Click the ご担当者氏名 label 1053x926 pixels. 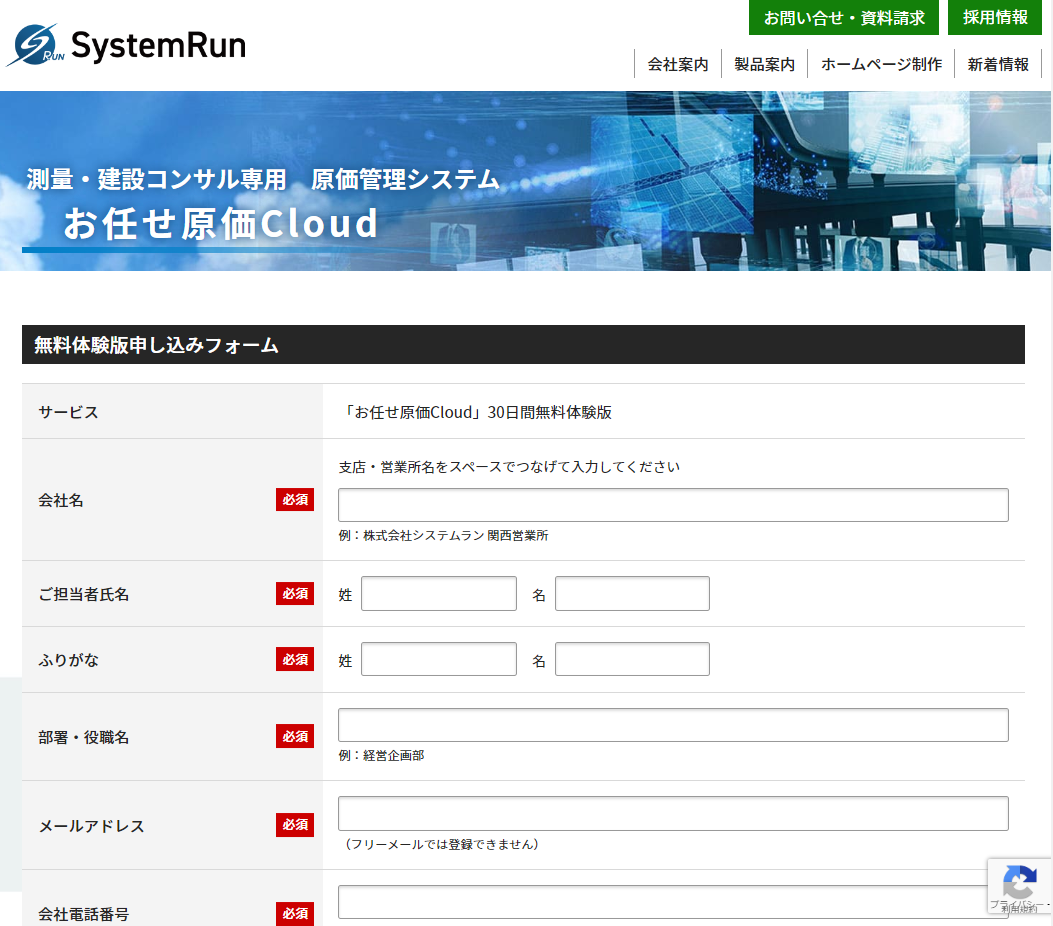click(x=83, y=594)
